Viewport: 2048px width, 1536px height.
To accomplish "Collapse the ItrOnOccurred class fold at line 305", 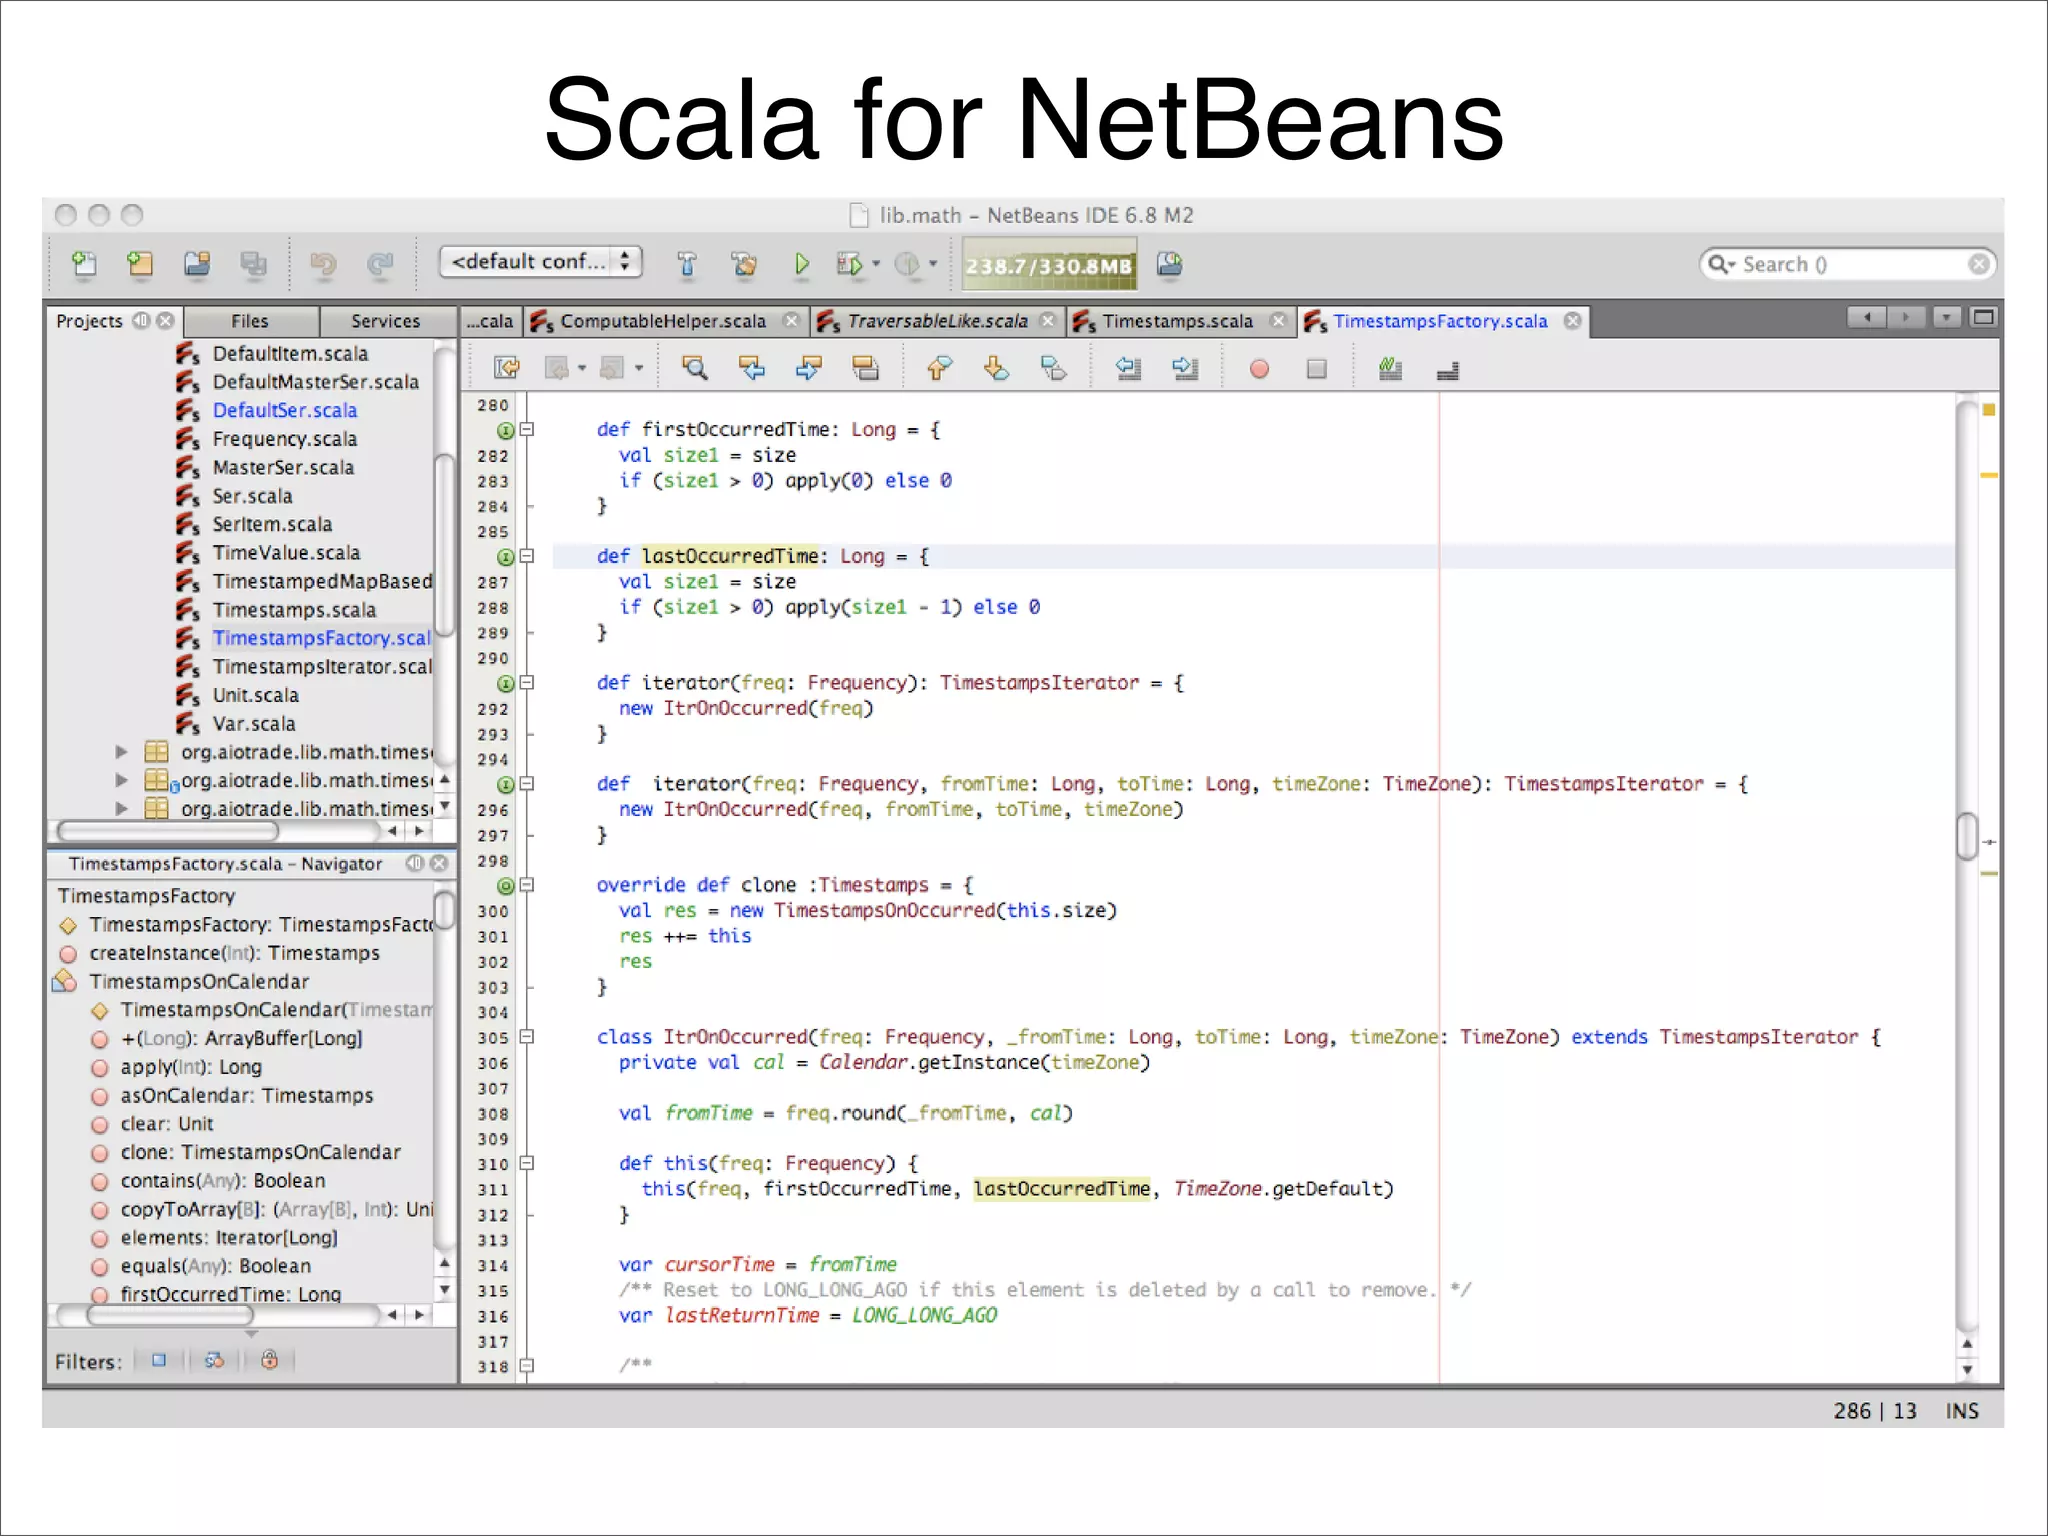I will (528, 1037).
